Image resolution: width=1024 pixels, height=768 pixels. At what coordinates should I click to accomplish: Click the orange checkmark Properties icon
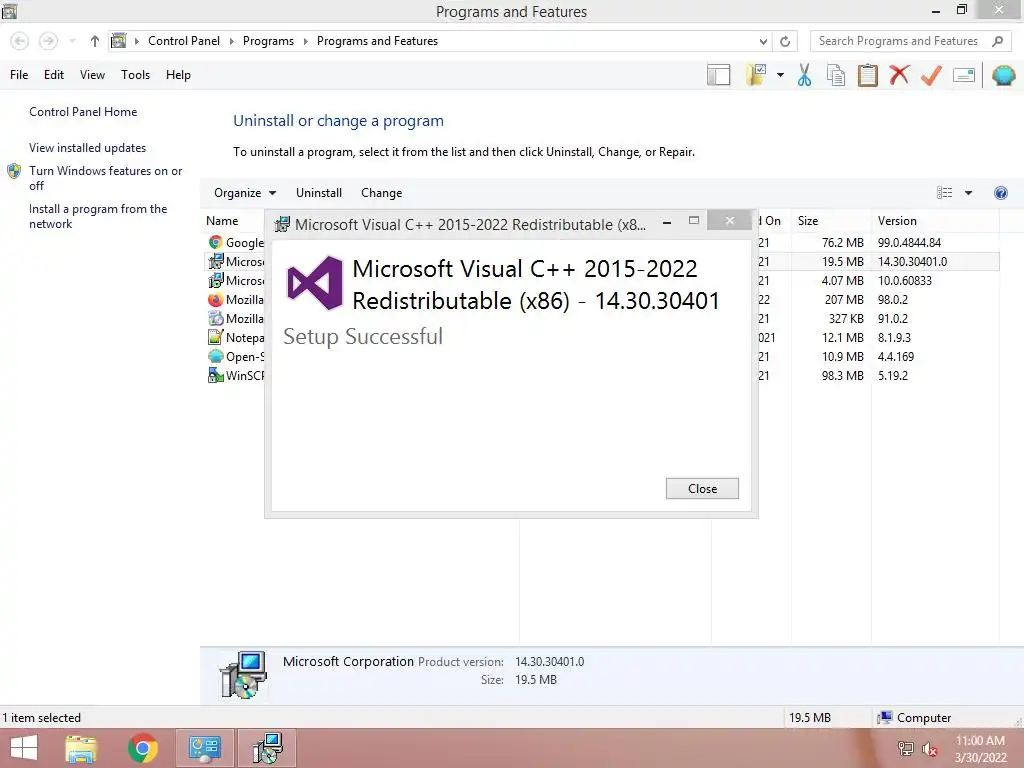point(931,75)
